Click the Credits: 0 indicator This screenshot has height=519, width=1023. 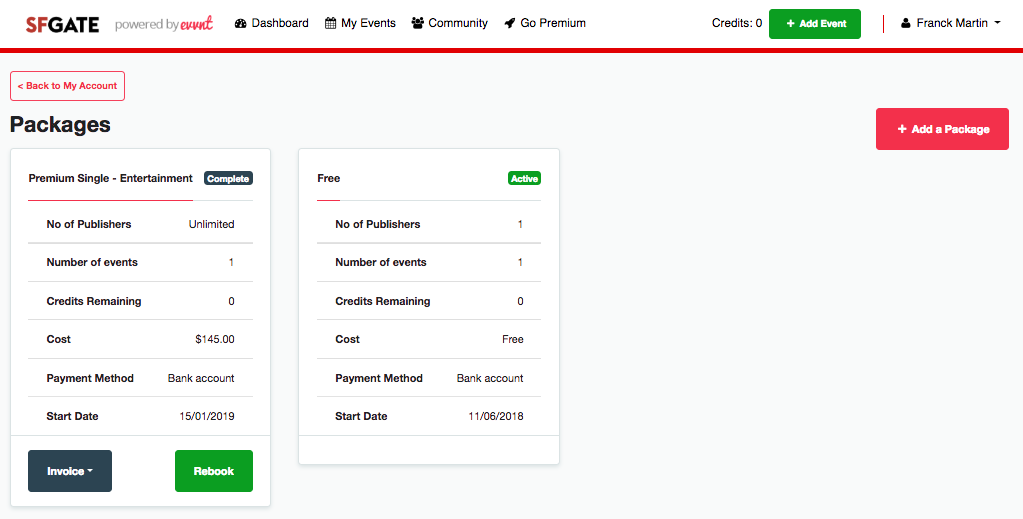point(737,24)
